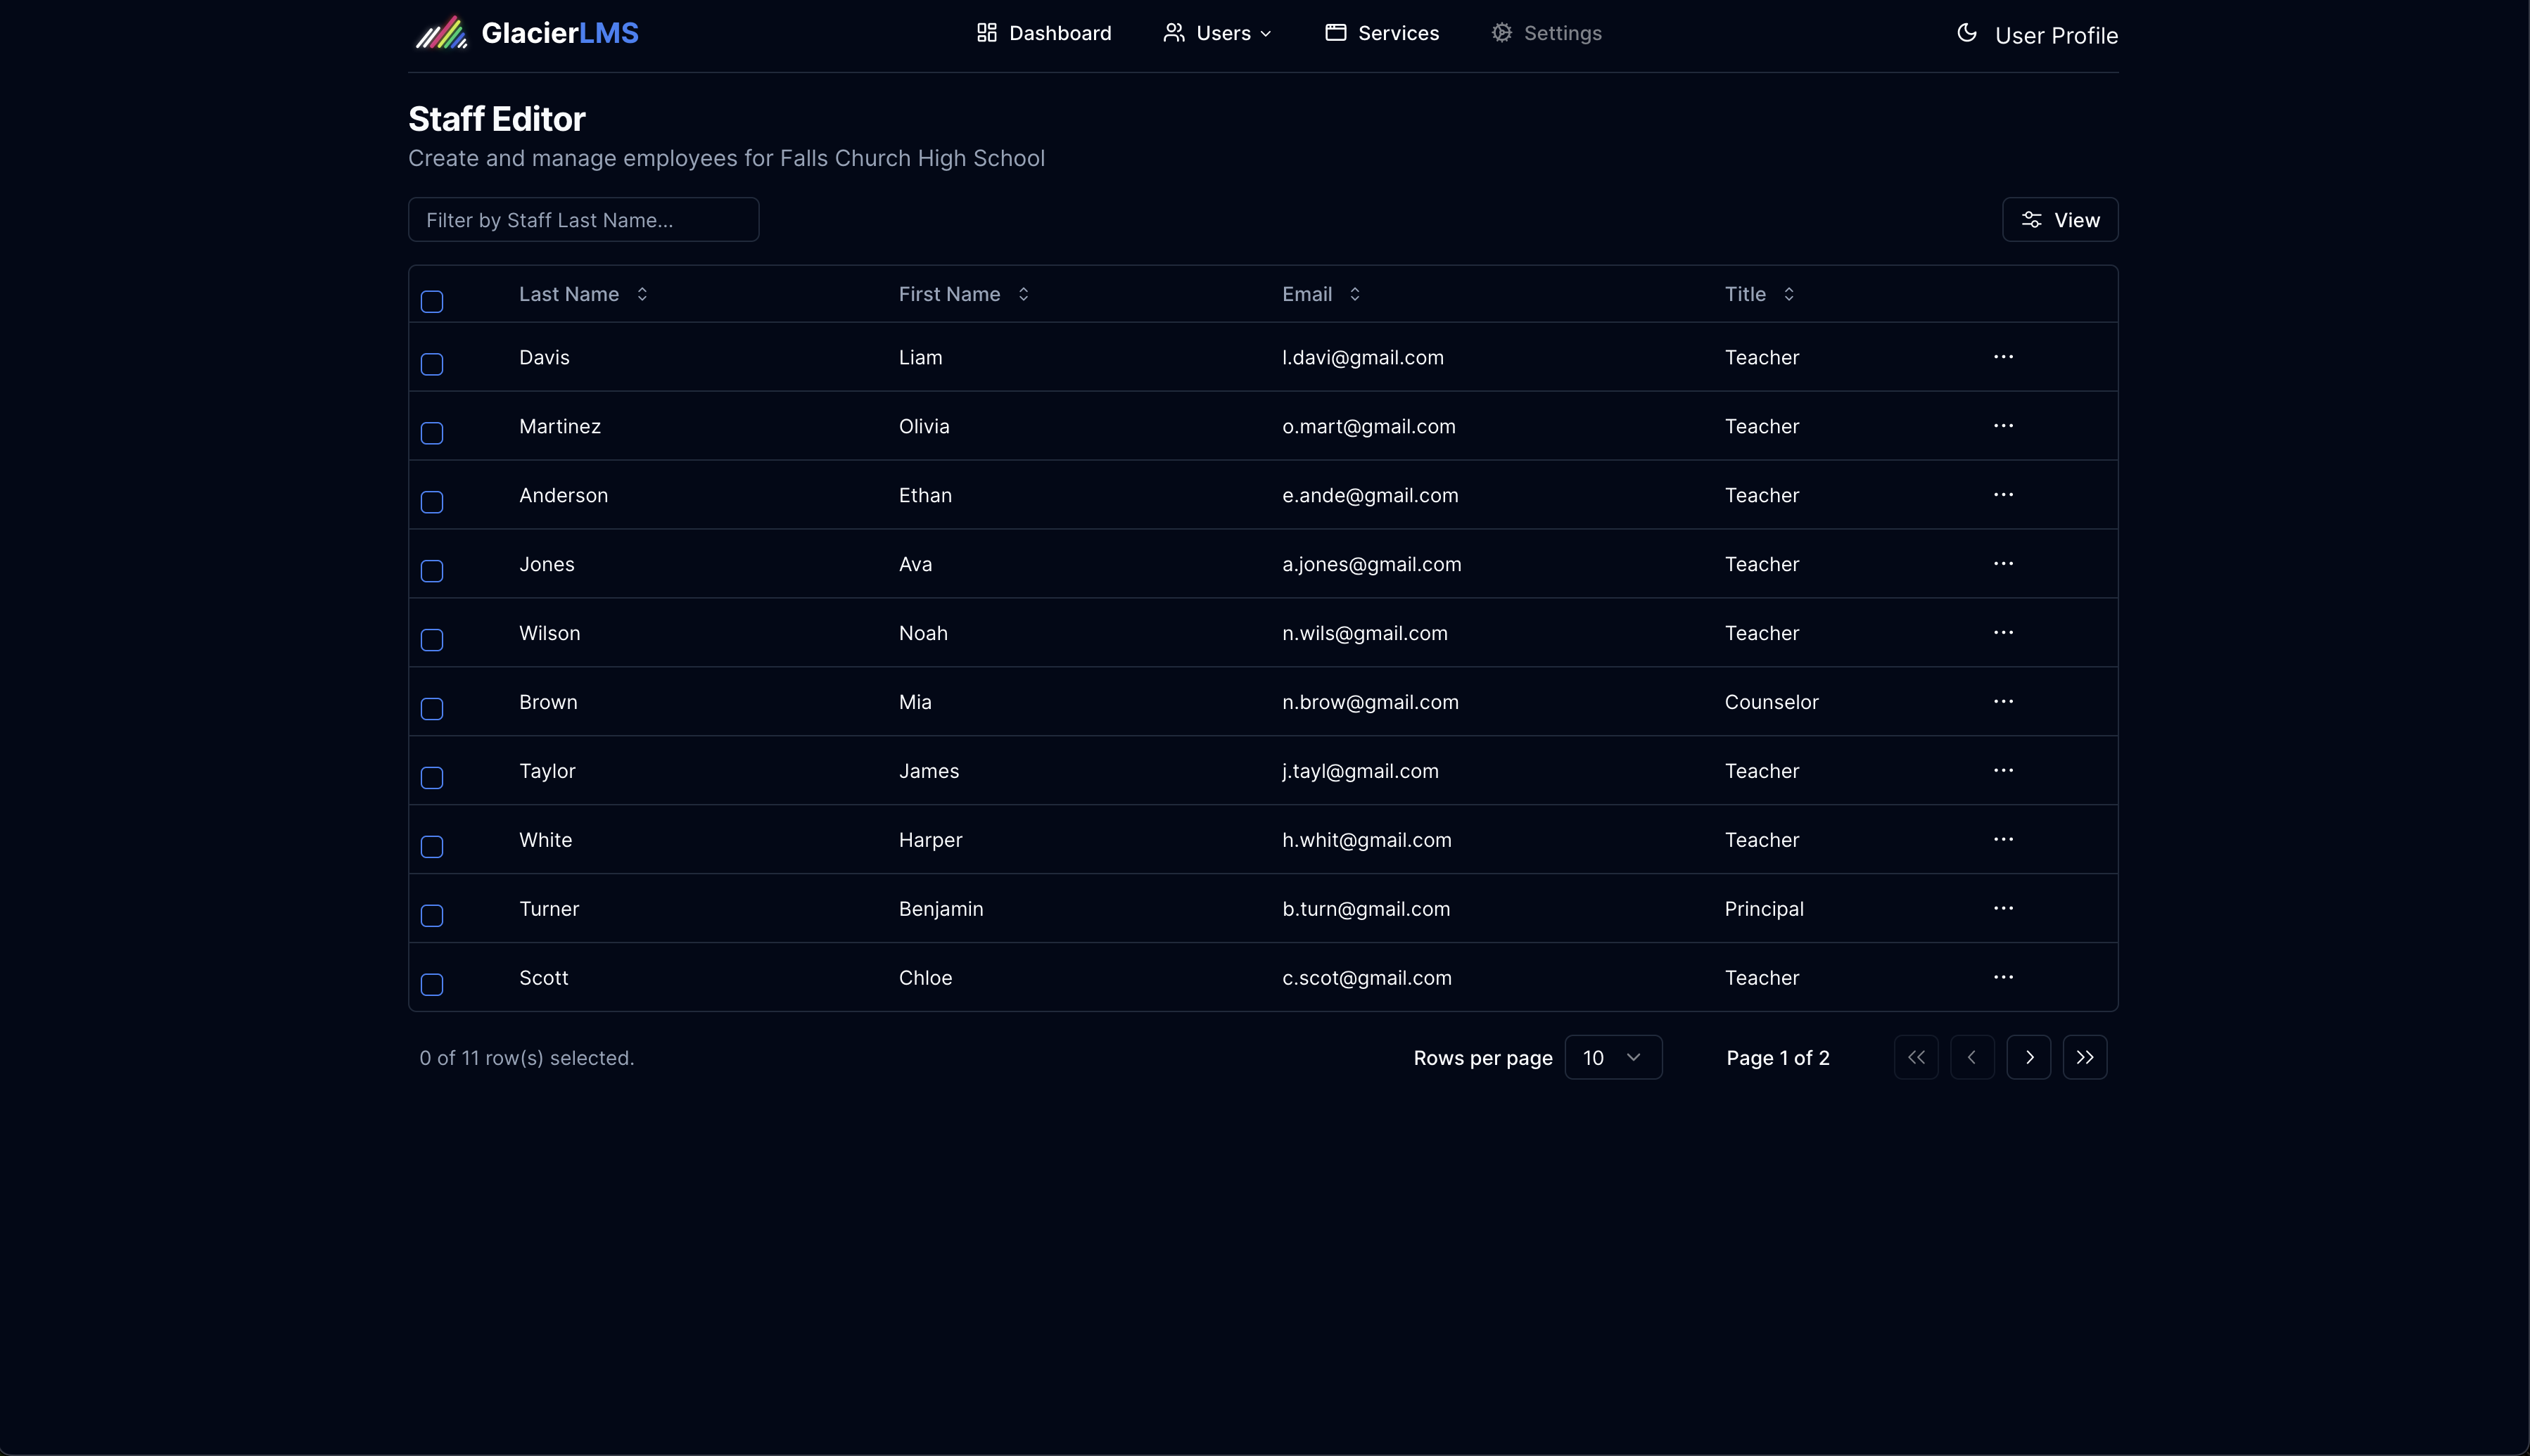Open row actions for Brown
The image size is (2530, 1456).
(2003, 702)
